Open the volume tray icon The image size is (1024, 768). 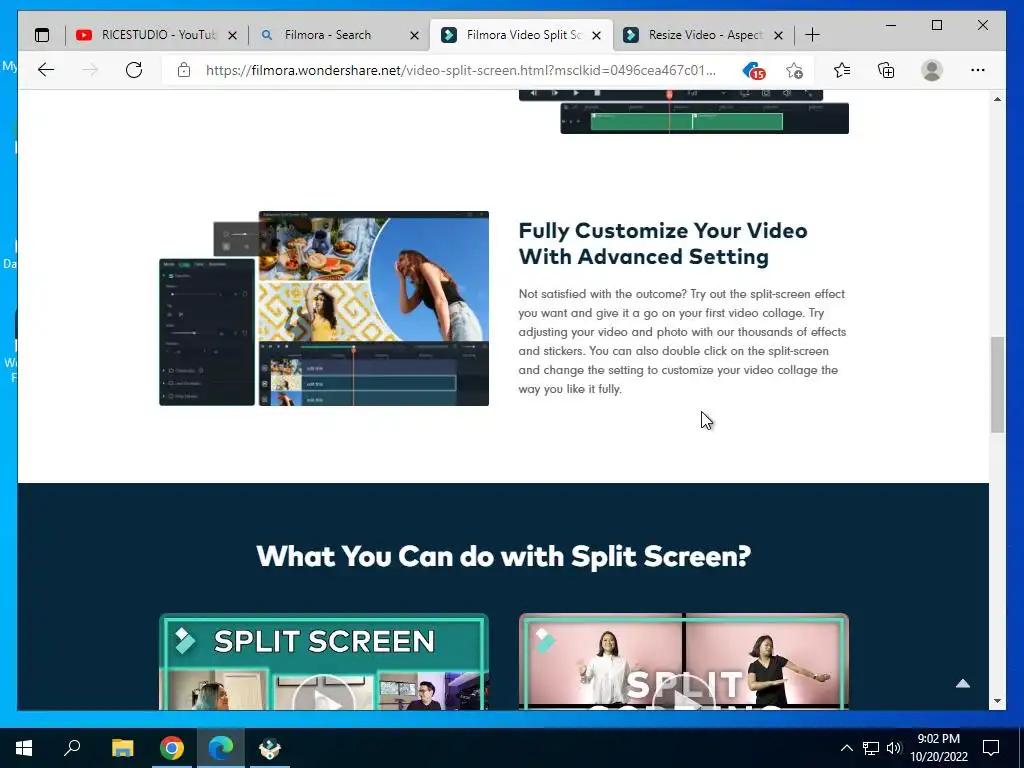894,748
